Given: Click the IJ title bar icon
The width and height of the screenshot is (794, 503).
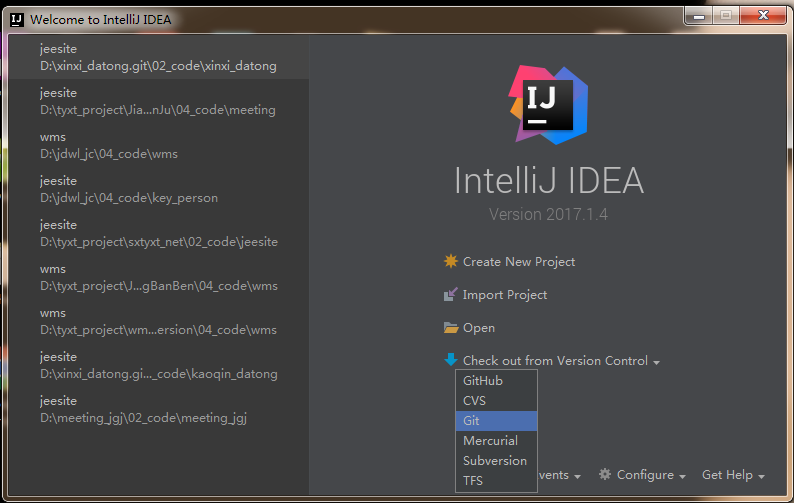Looking at the screenshot, I should coord(17,19).
